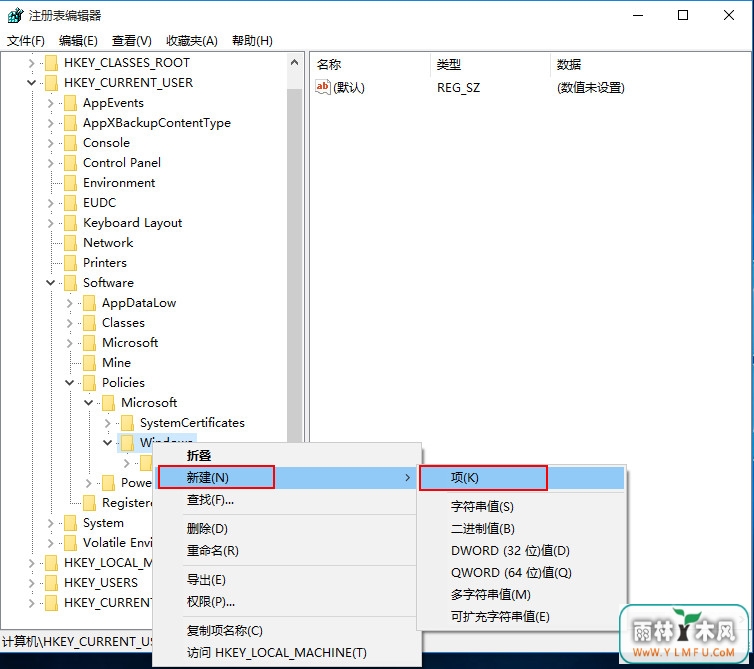Click the ab string icon of the (默认) value

click(323, 87)
